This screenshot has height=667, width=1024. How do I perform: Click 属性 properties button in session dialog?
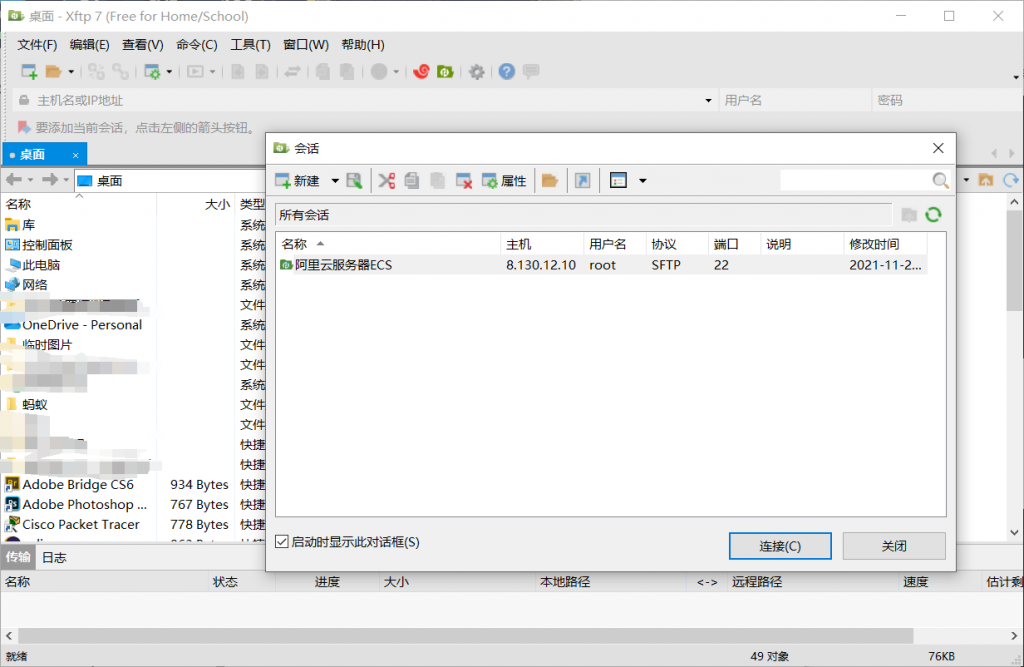coord(504,181)
